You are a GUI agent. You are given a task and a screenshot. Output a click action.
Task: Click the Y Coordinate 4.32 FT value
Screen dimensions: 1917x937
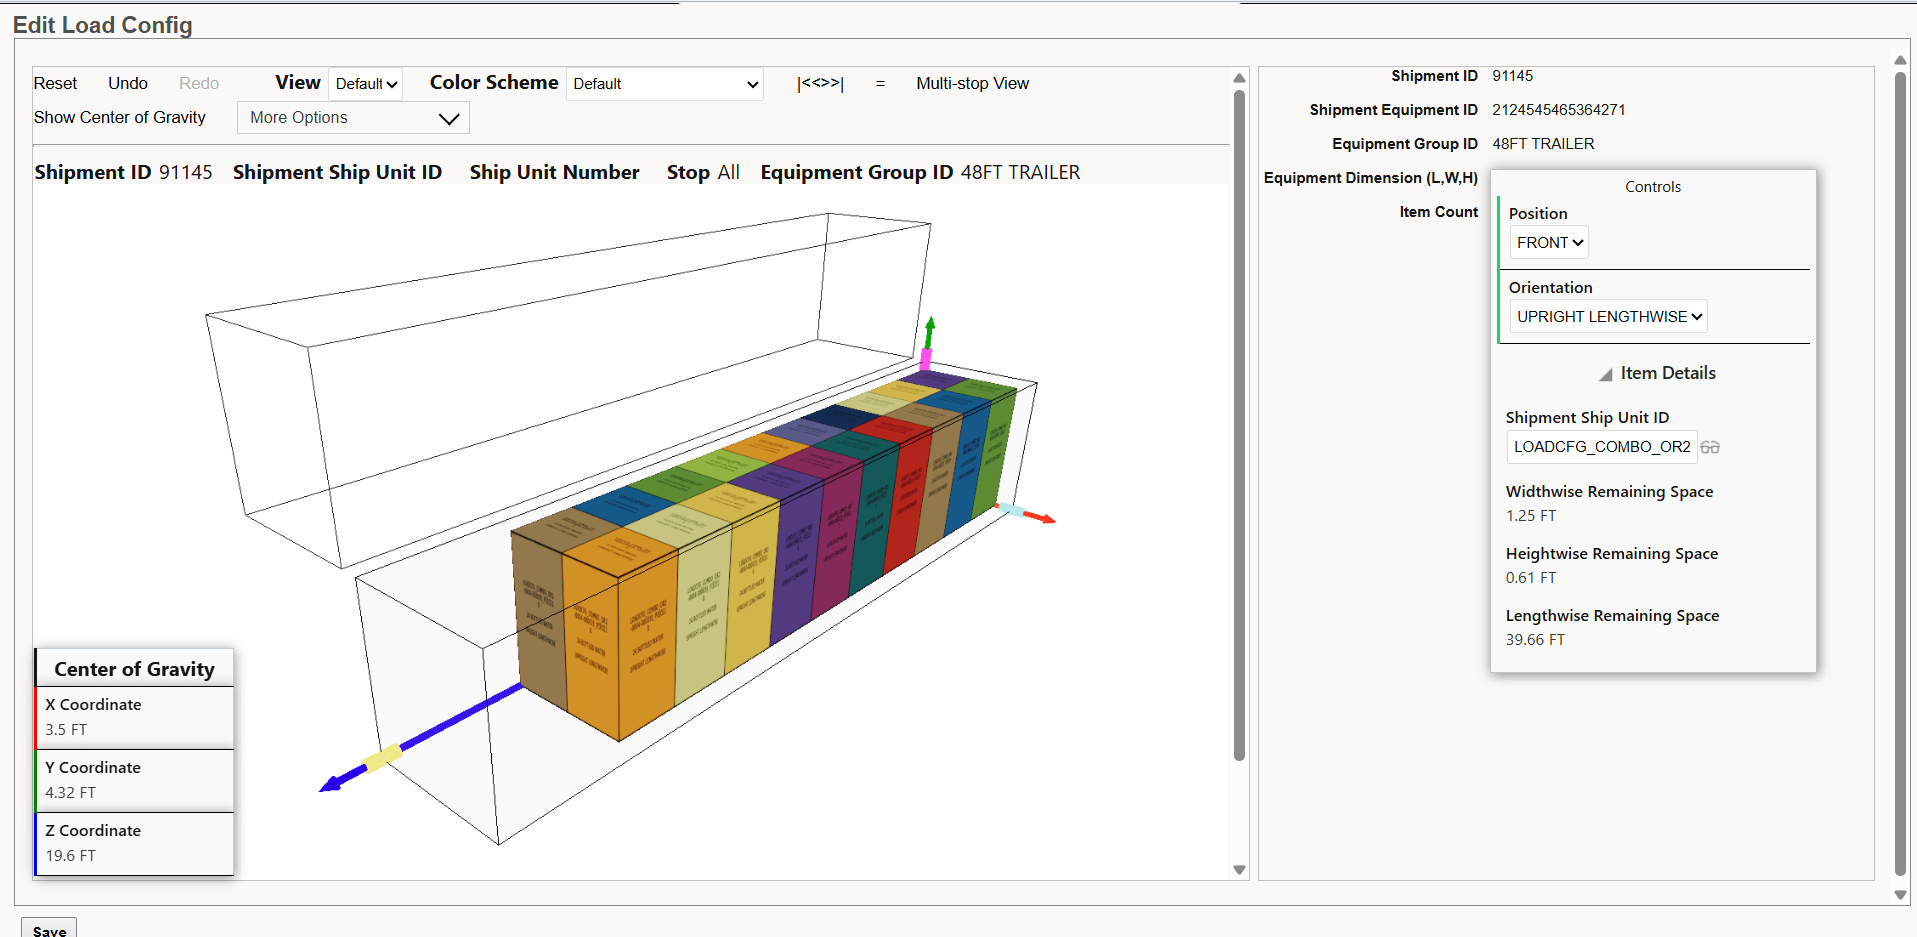click(x=70, y=793)
